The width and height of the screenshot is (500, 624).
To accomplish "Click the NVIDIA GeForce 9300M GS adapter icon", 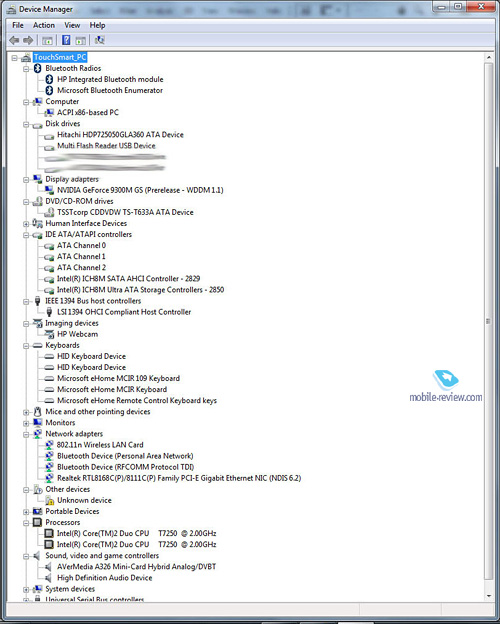I will click(x=49, y=190).
